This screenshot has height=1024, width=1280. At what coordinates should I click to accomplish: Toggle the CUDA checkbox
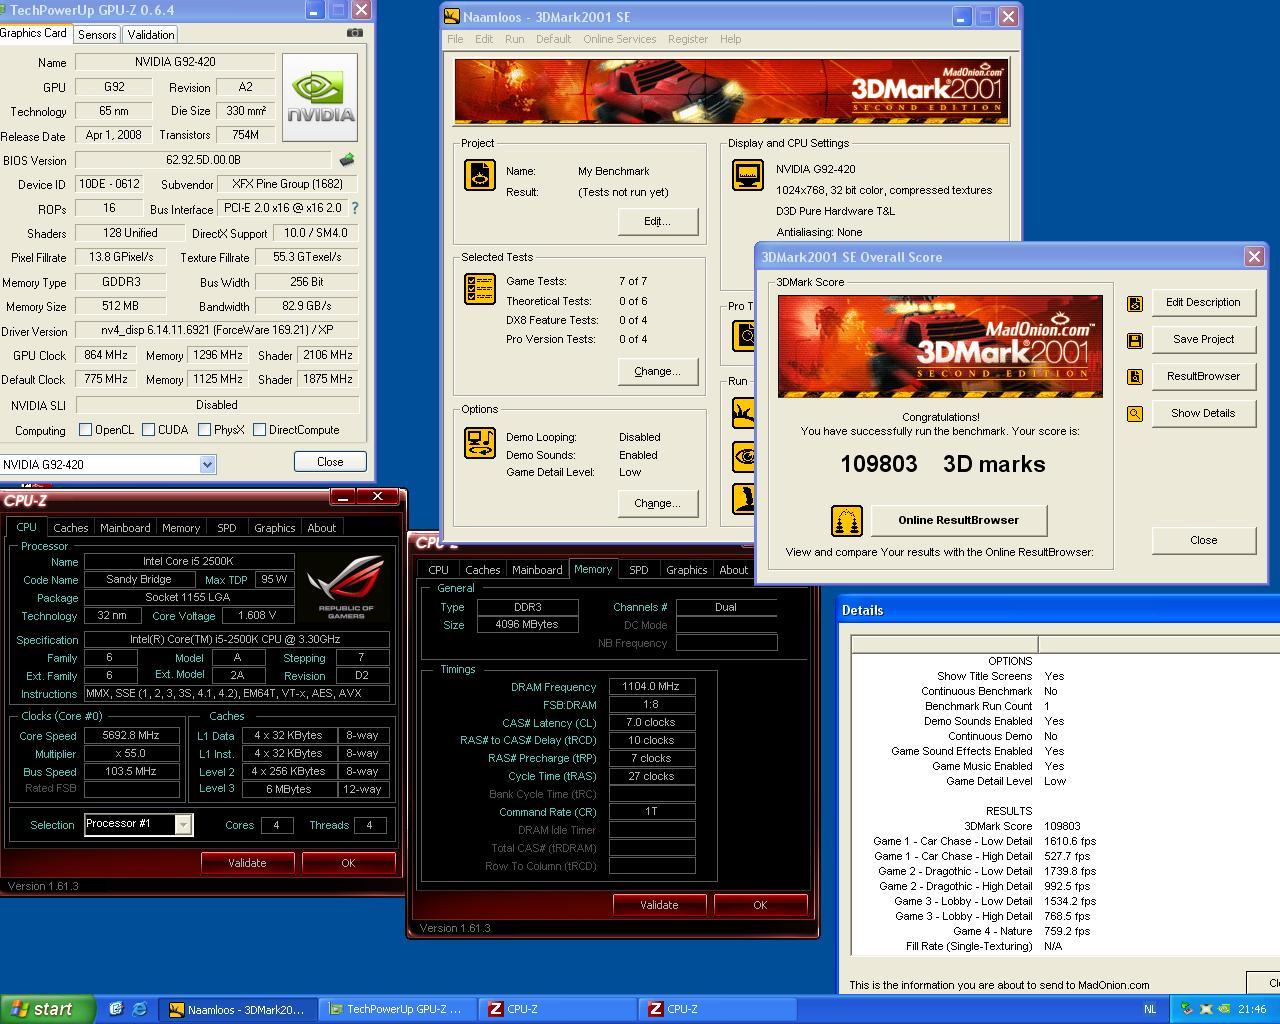[x=148, y=430]
